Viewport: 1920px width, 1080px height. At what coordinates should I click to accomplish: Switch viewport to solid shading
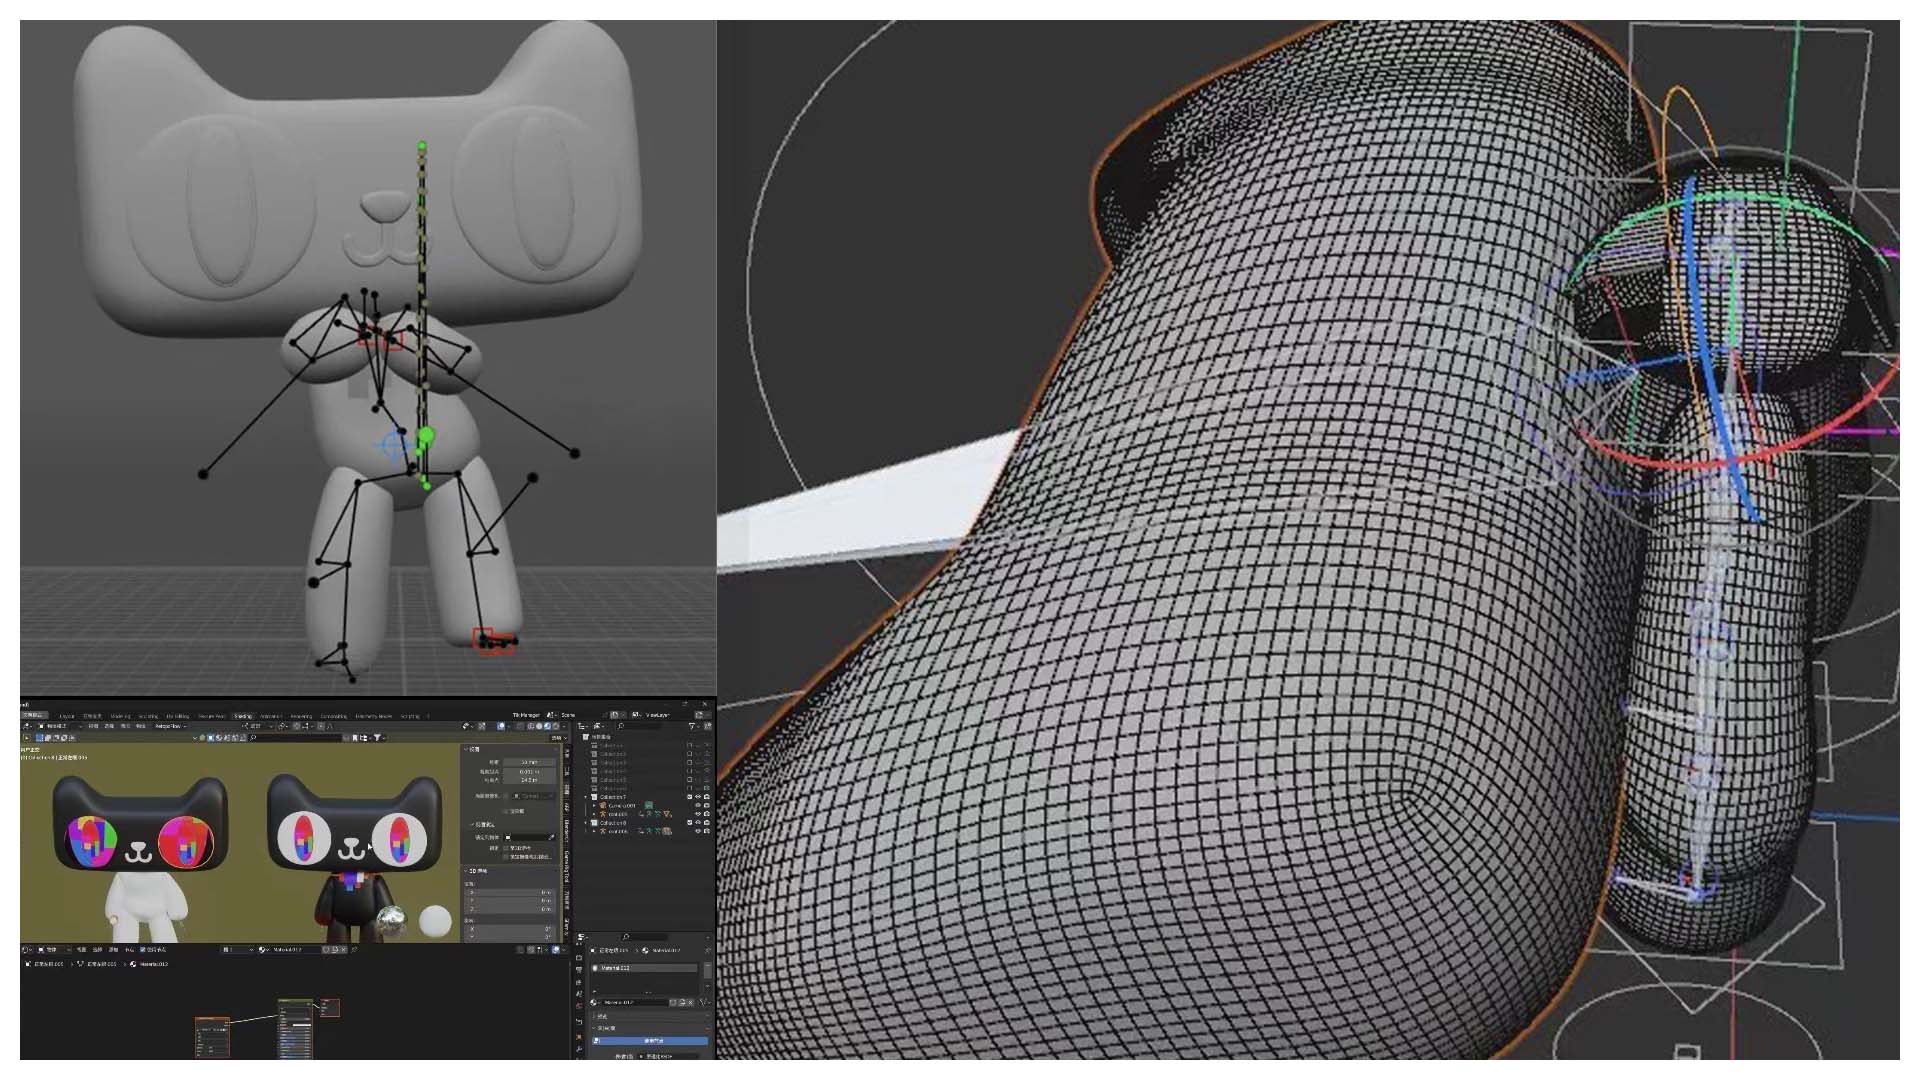(x=539, y=726)
